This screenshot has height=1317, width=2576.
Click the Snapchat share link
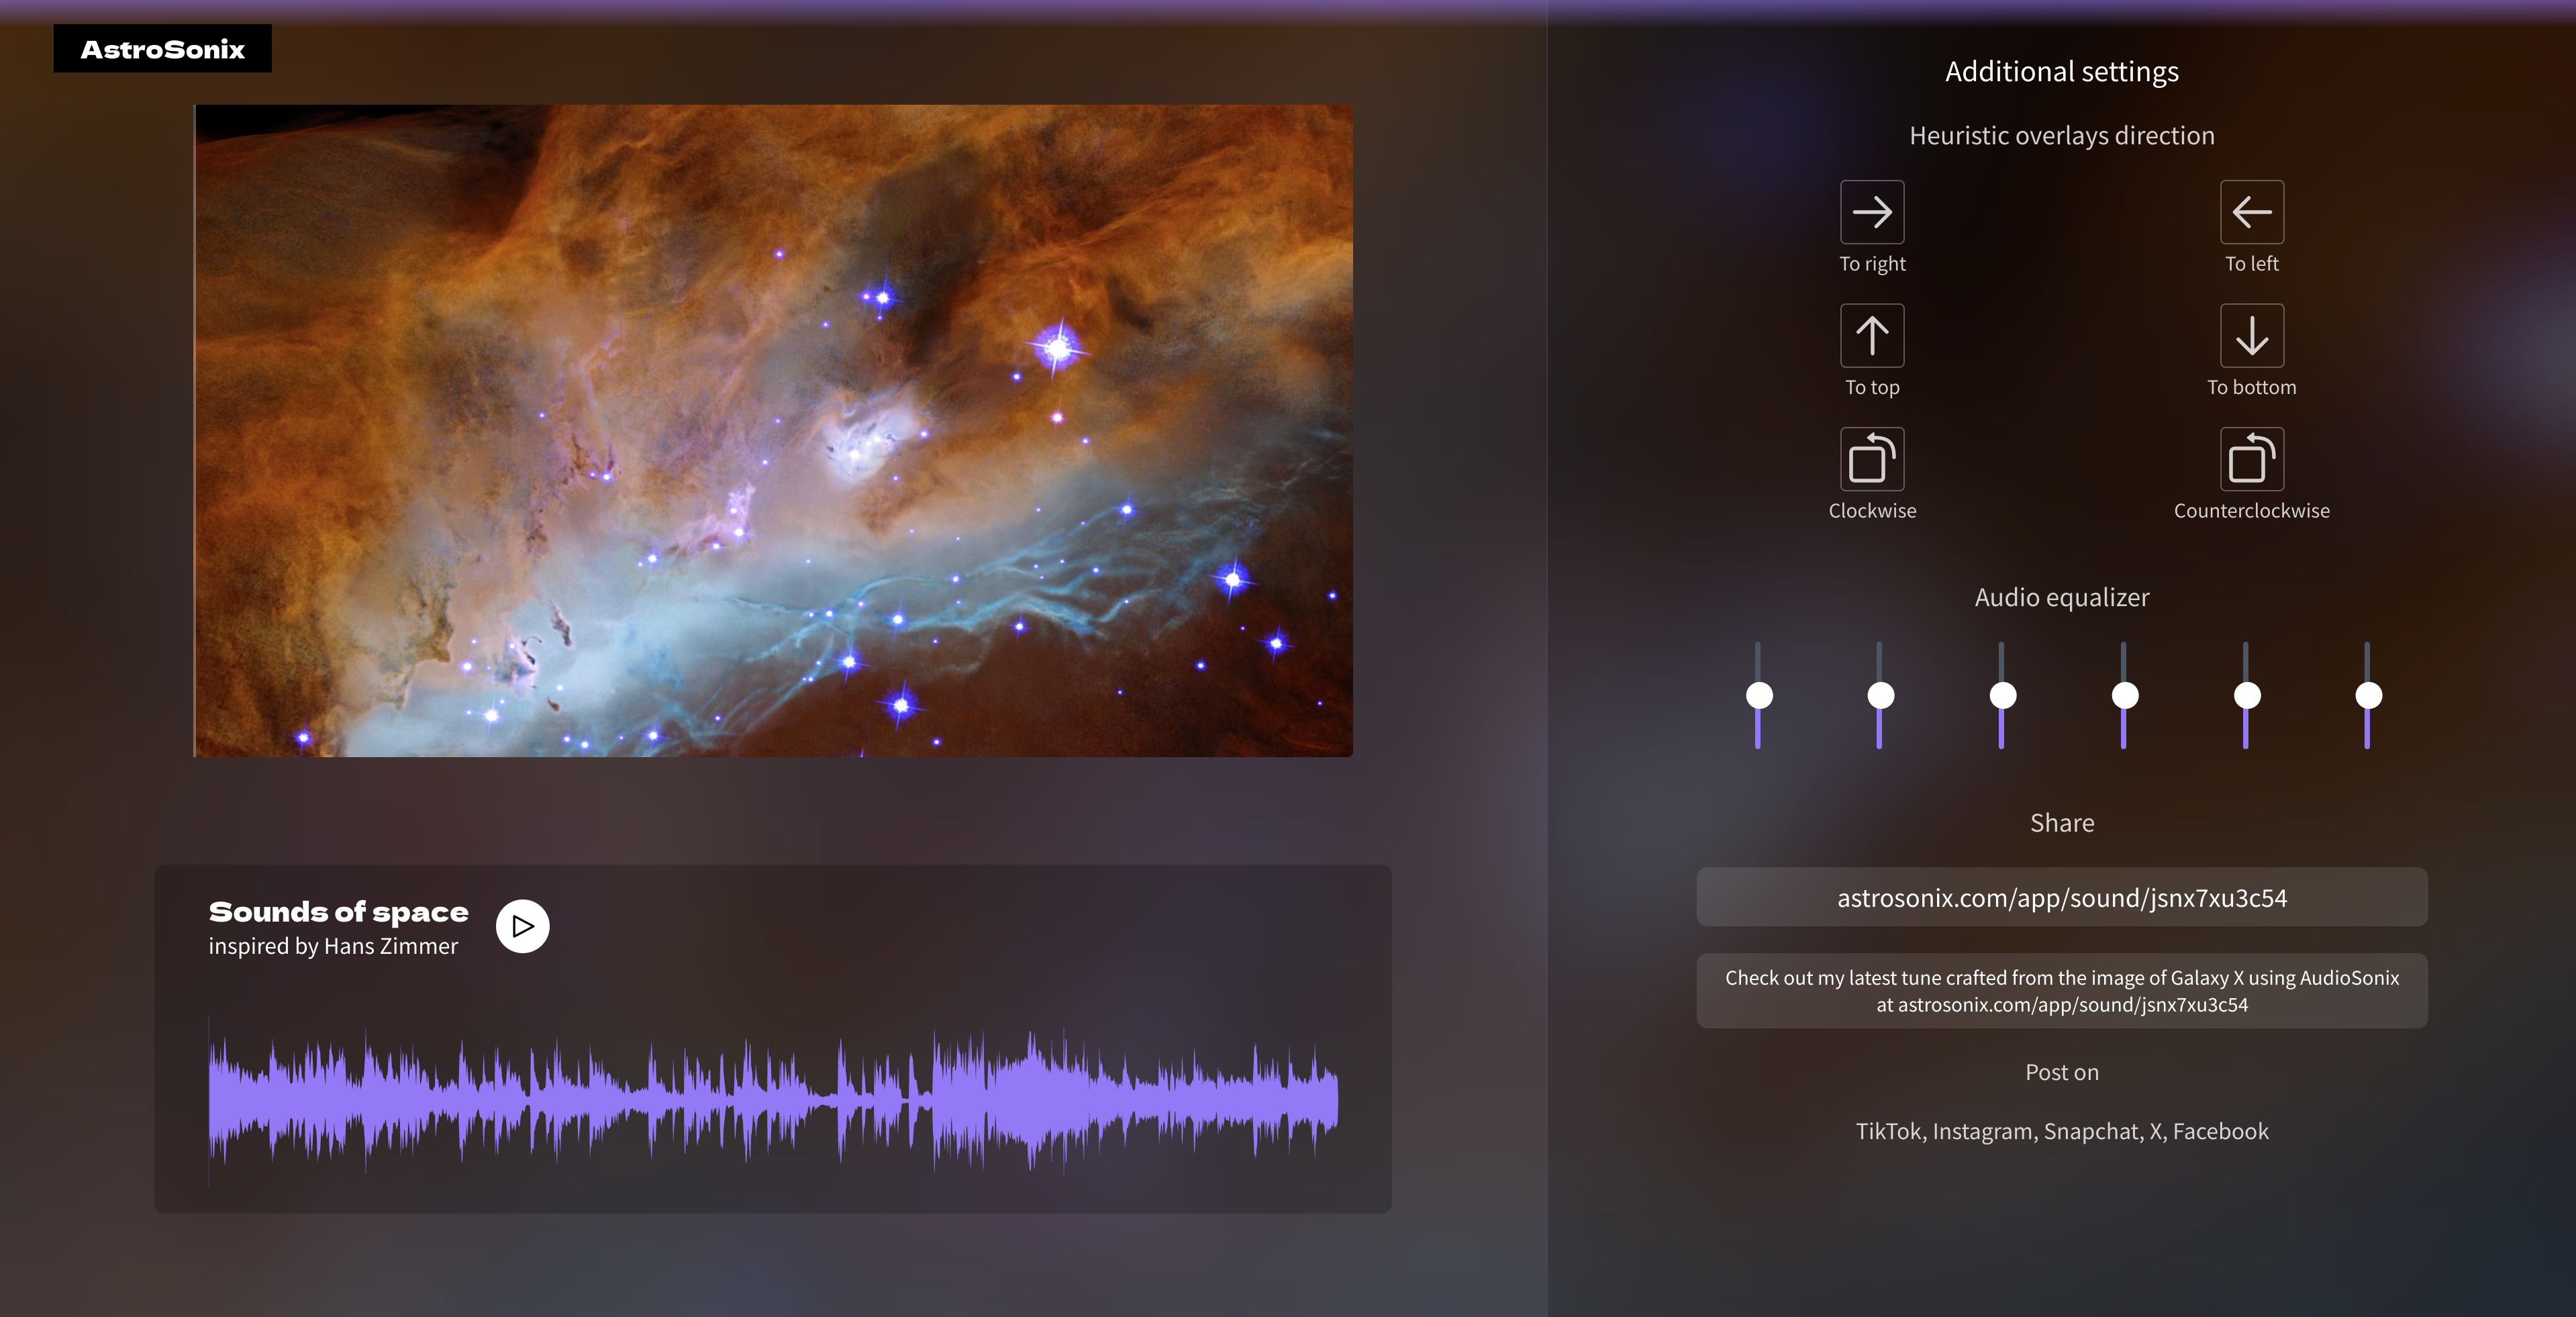pyautogui.click(x=2091, y=1131)
